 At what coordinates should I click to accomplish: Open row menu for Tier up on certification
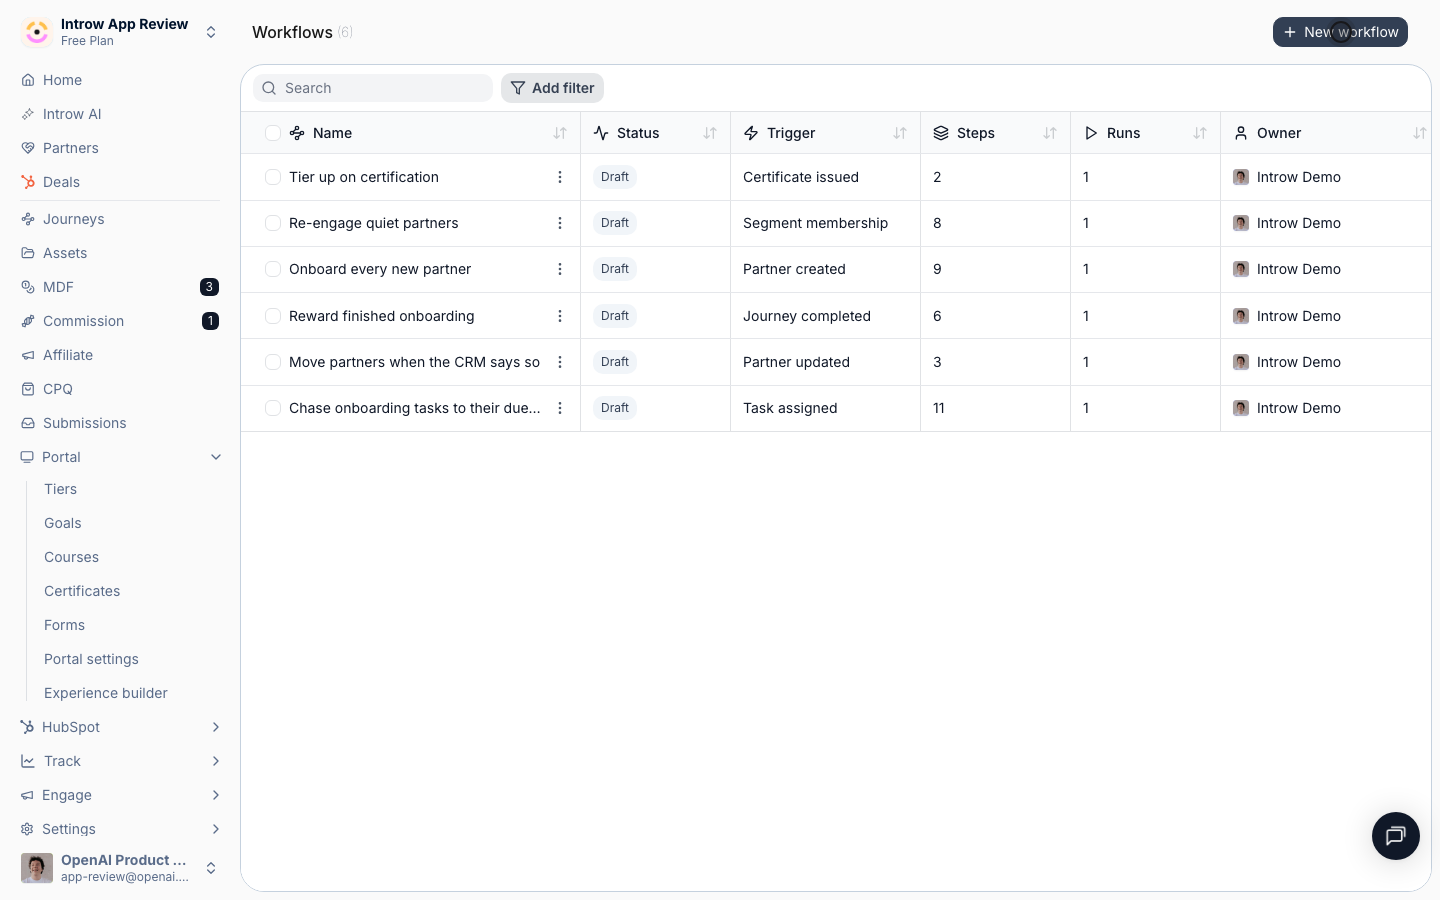(560, 177)
